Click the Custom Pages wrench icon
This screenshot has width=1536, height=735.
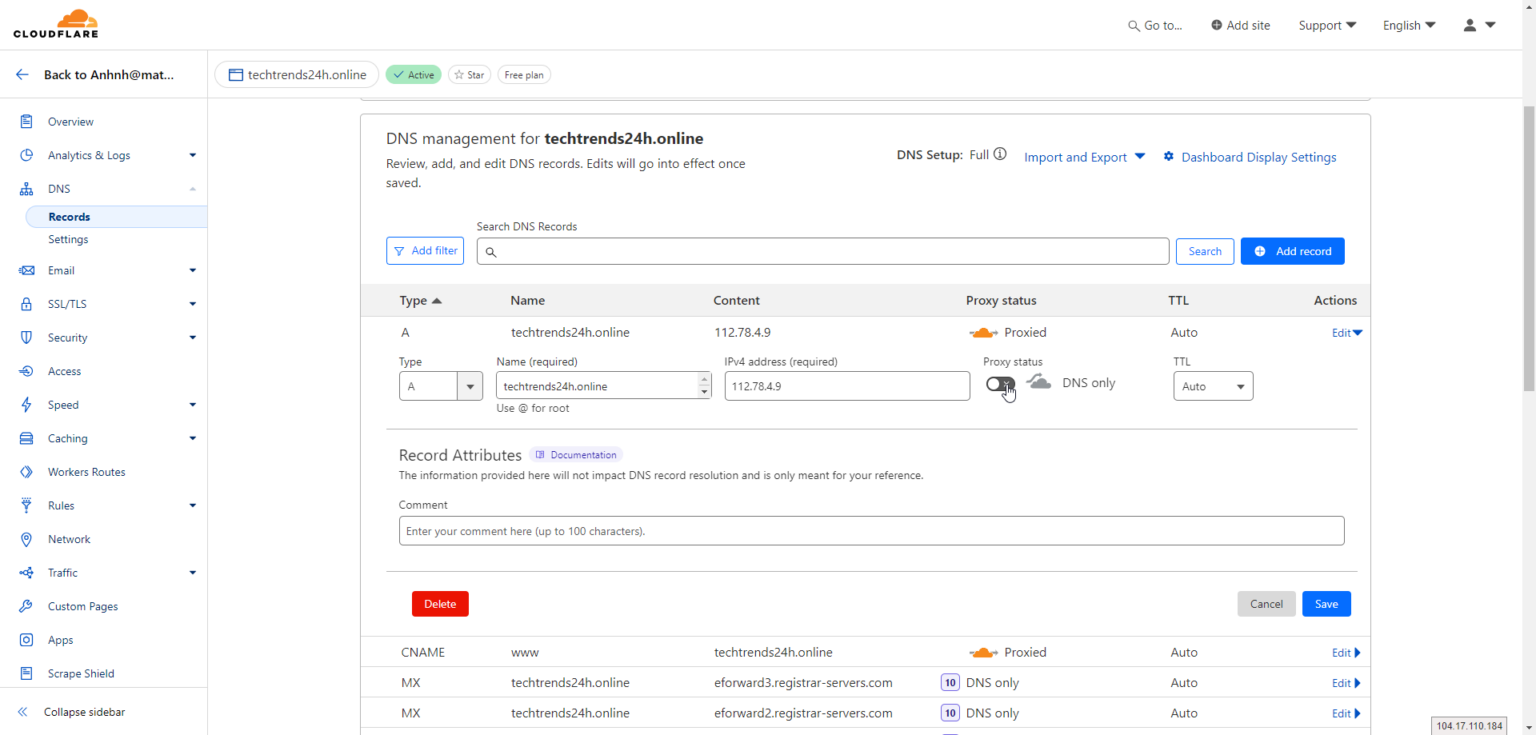tap(26, 607)
